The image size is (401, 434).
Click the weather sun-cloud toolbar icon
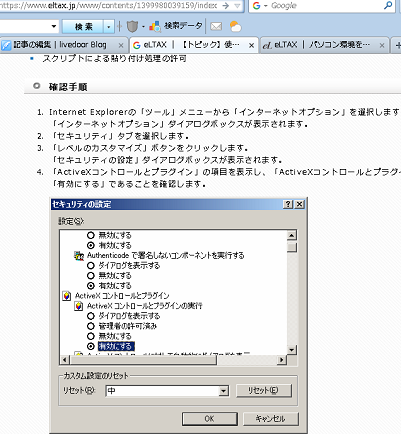tap(235, 26)
